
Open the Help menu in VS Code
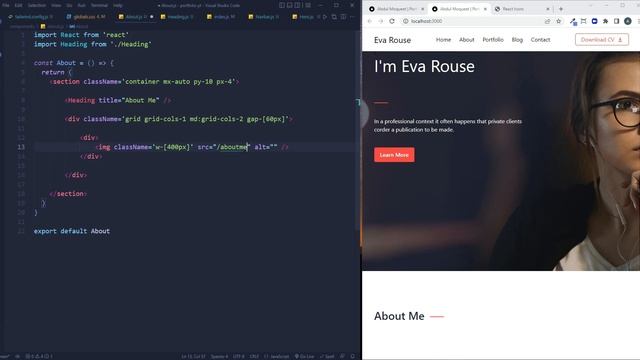click(118, 5)
